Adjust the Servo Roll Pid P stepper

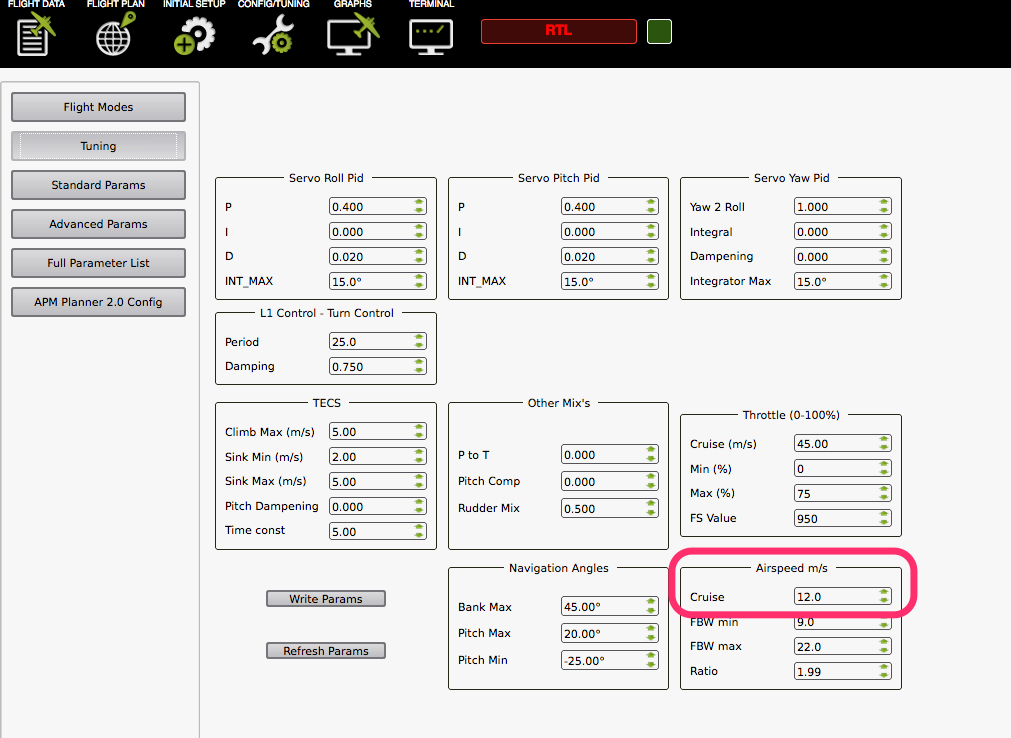tap(419, 207)
